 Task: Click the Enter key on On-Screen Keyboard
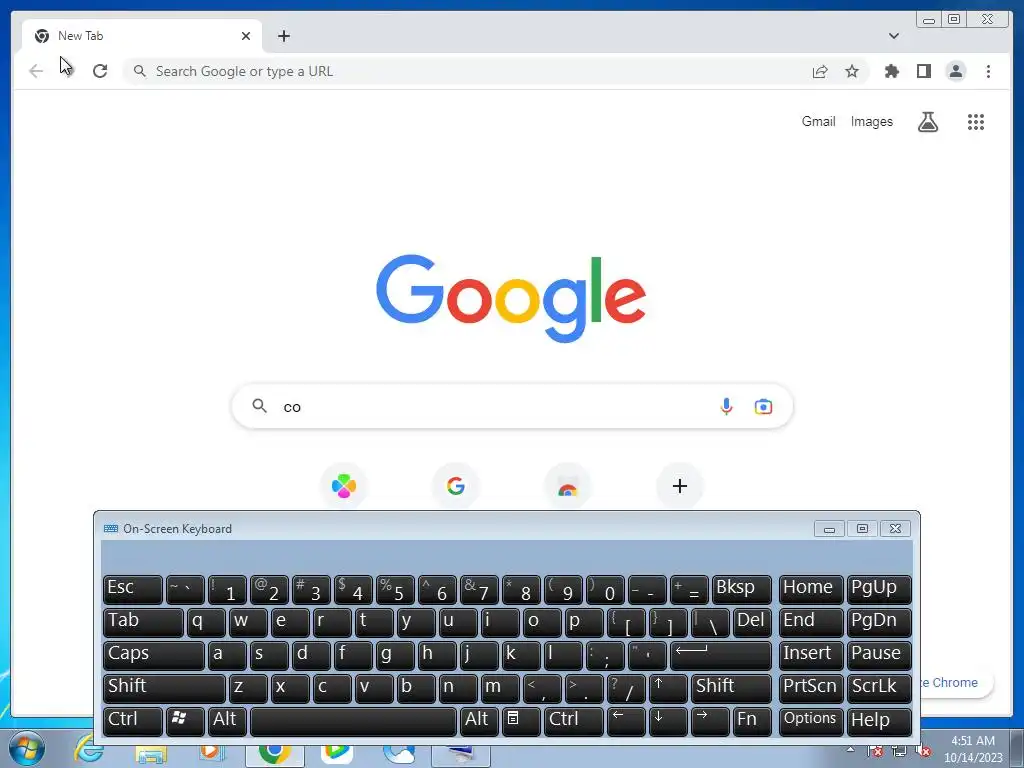tap(720, 655)
